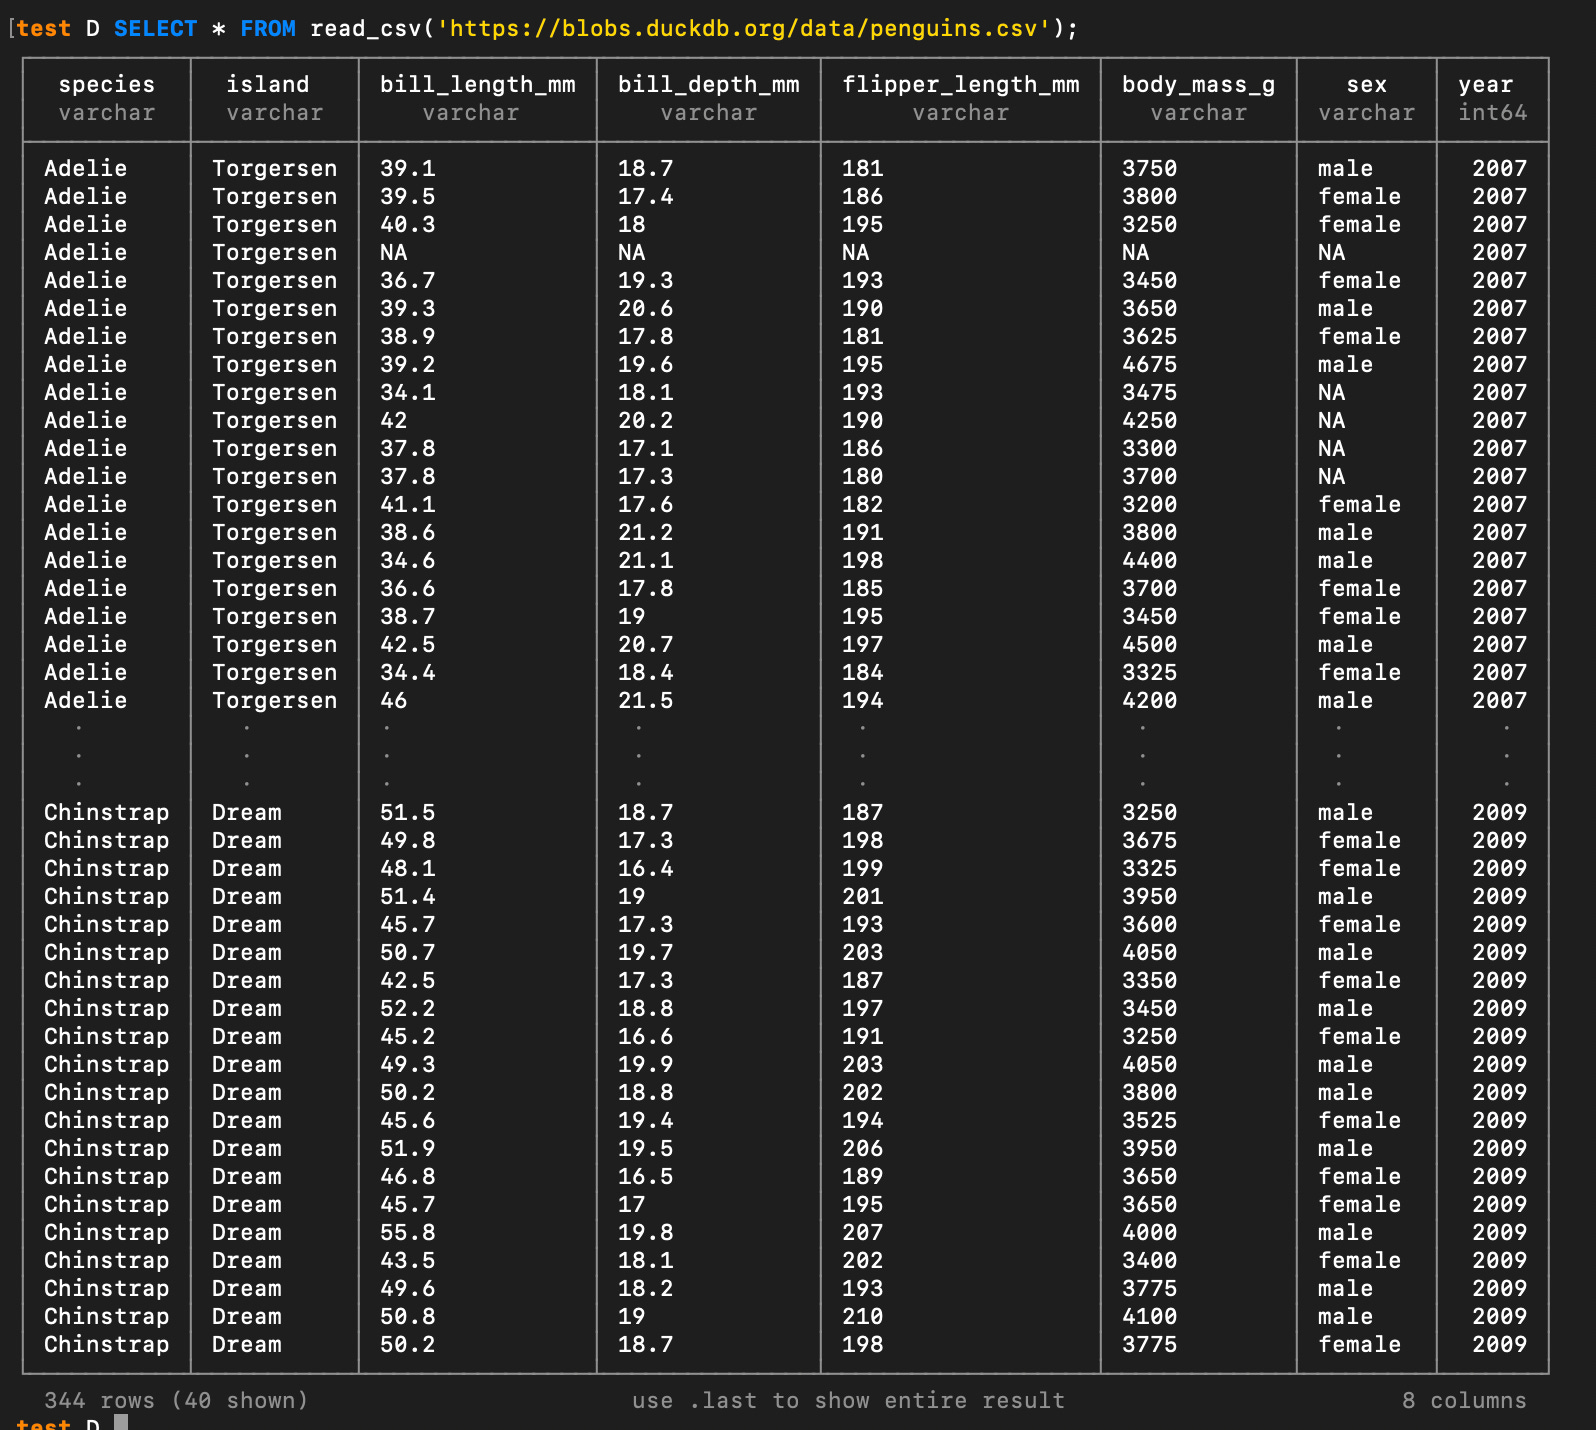Click the sex cell in the 3750 body mass row
Viewport: 1596px width, 1430px height.
click(1346, 168)
